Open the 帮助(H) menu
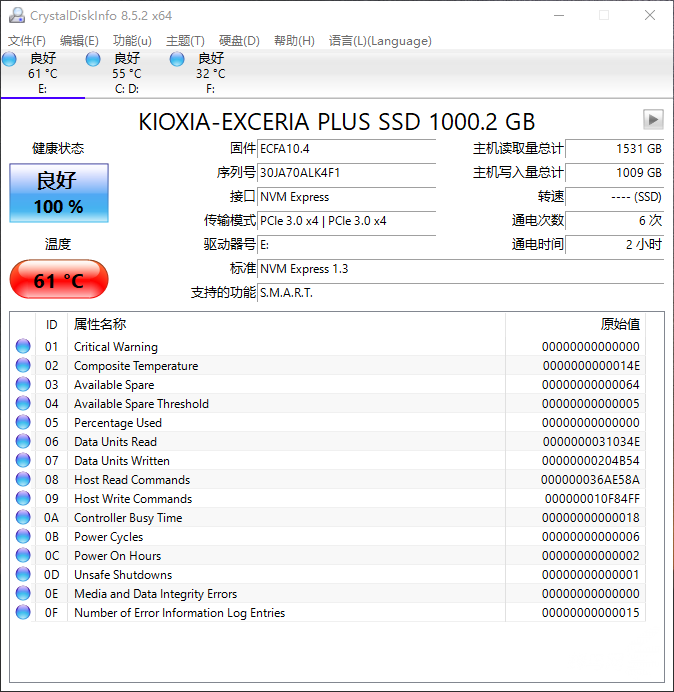The width and height of the screenshot is (674, 692). (x=294, y=41)
